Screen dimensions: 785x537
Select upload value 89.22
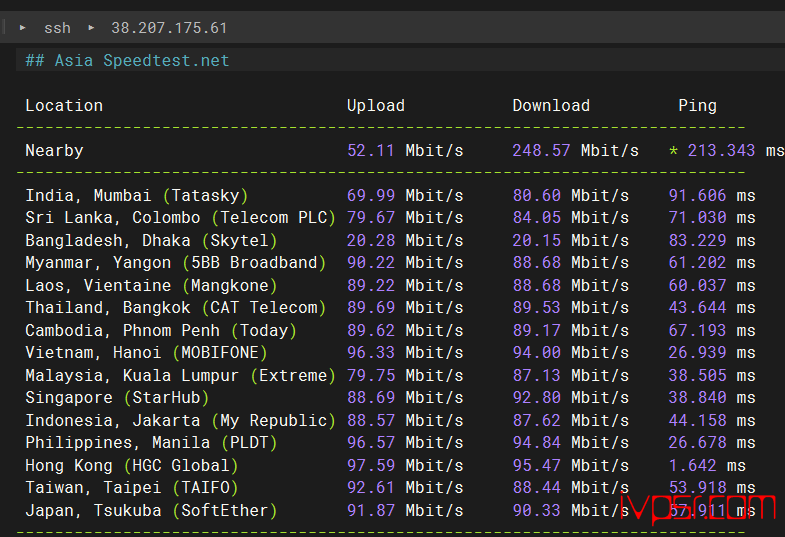[371, 286]
